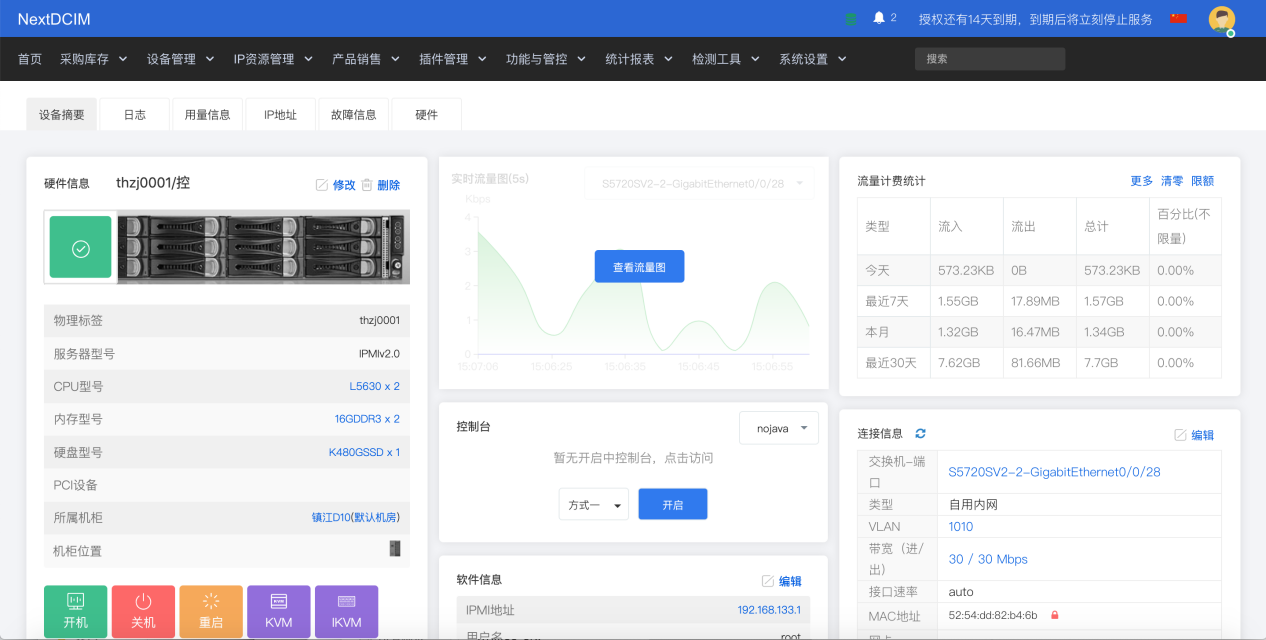The width and height of the screenshot is (1266, 640).
Task: Click the green database icon in header
Action: click(x=851, y=19)
